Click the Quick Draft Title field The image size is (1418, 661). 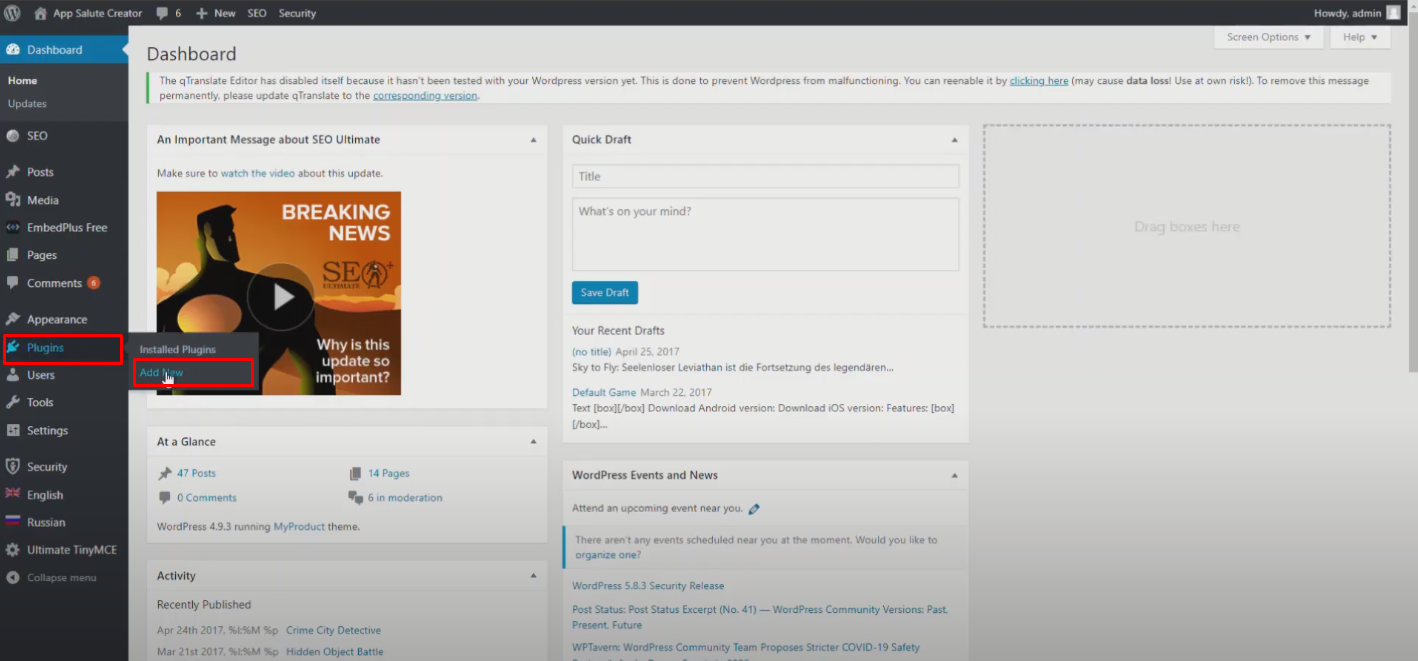[765, 176]
